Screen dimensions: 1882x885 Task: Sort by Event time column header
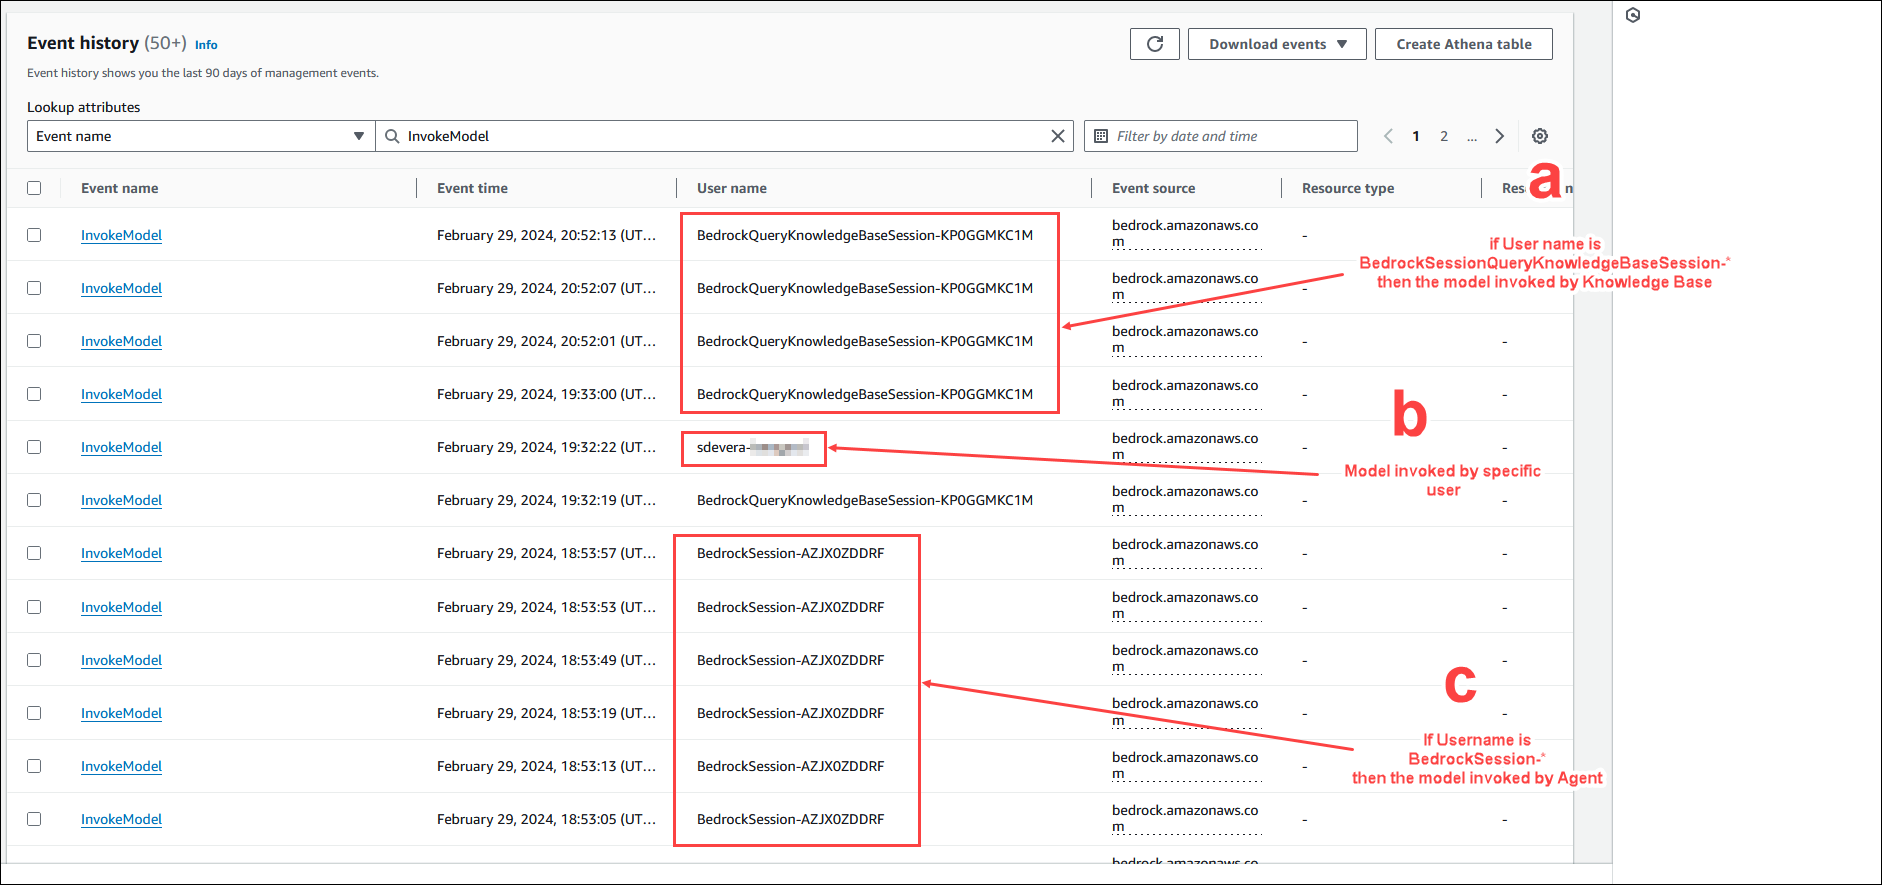coord(472,188)
